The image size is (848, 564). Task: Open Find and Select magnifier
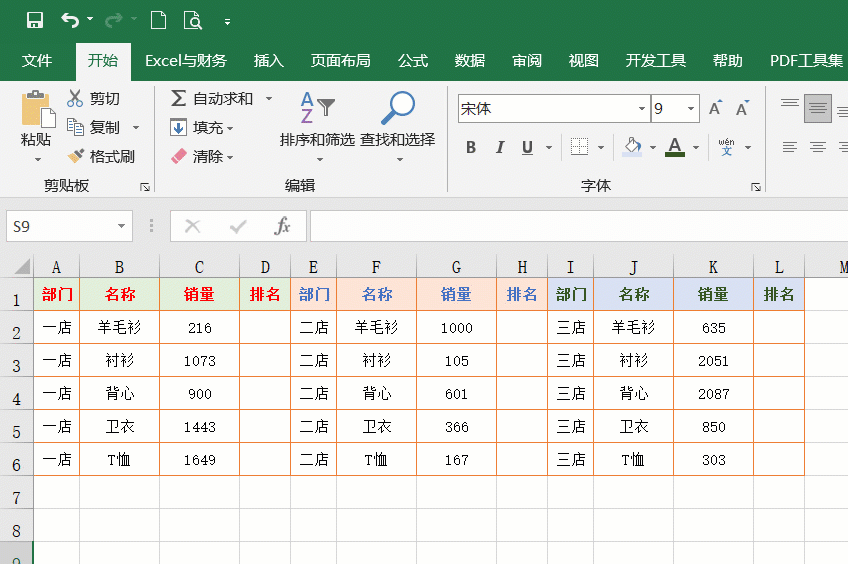point(398,108)
